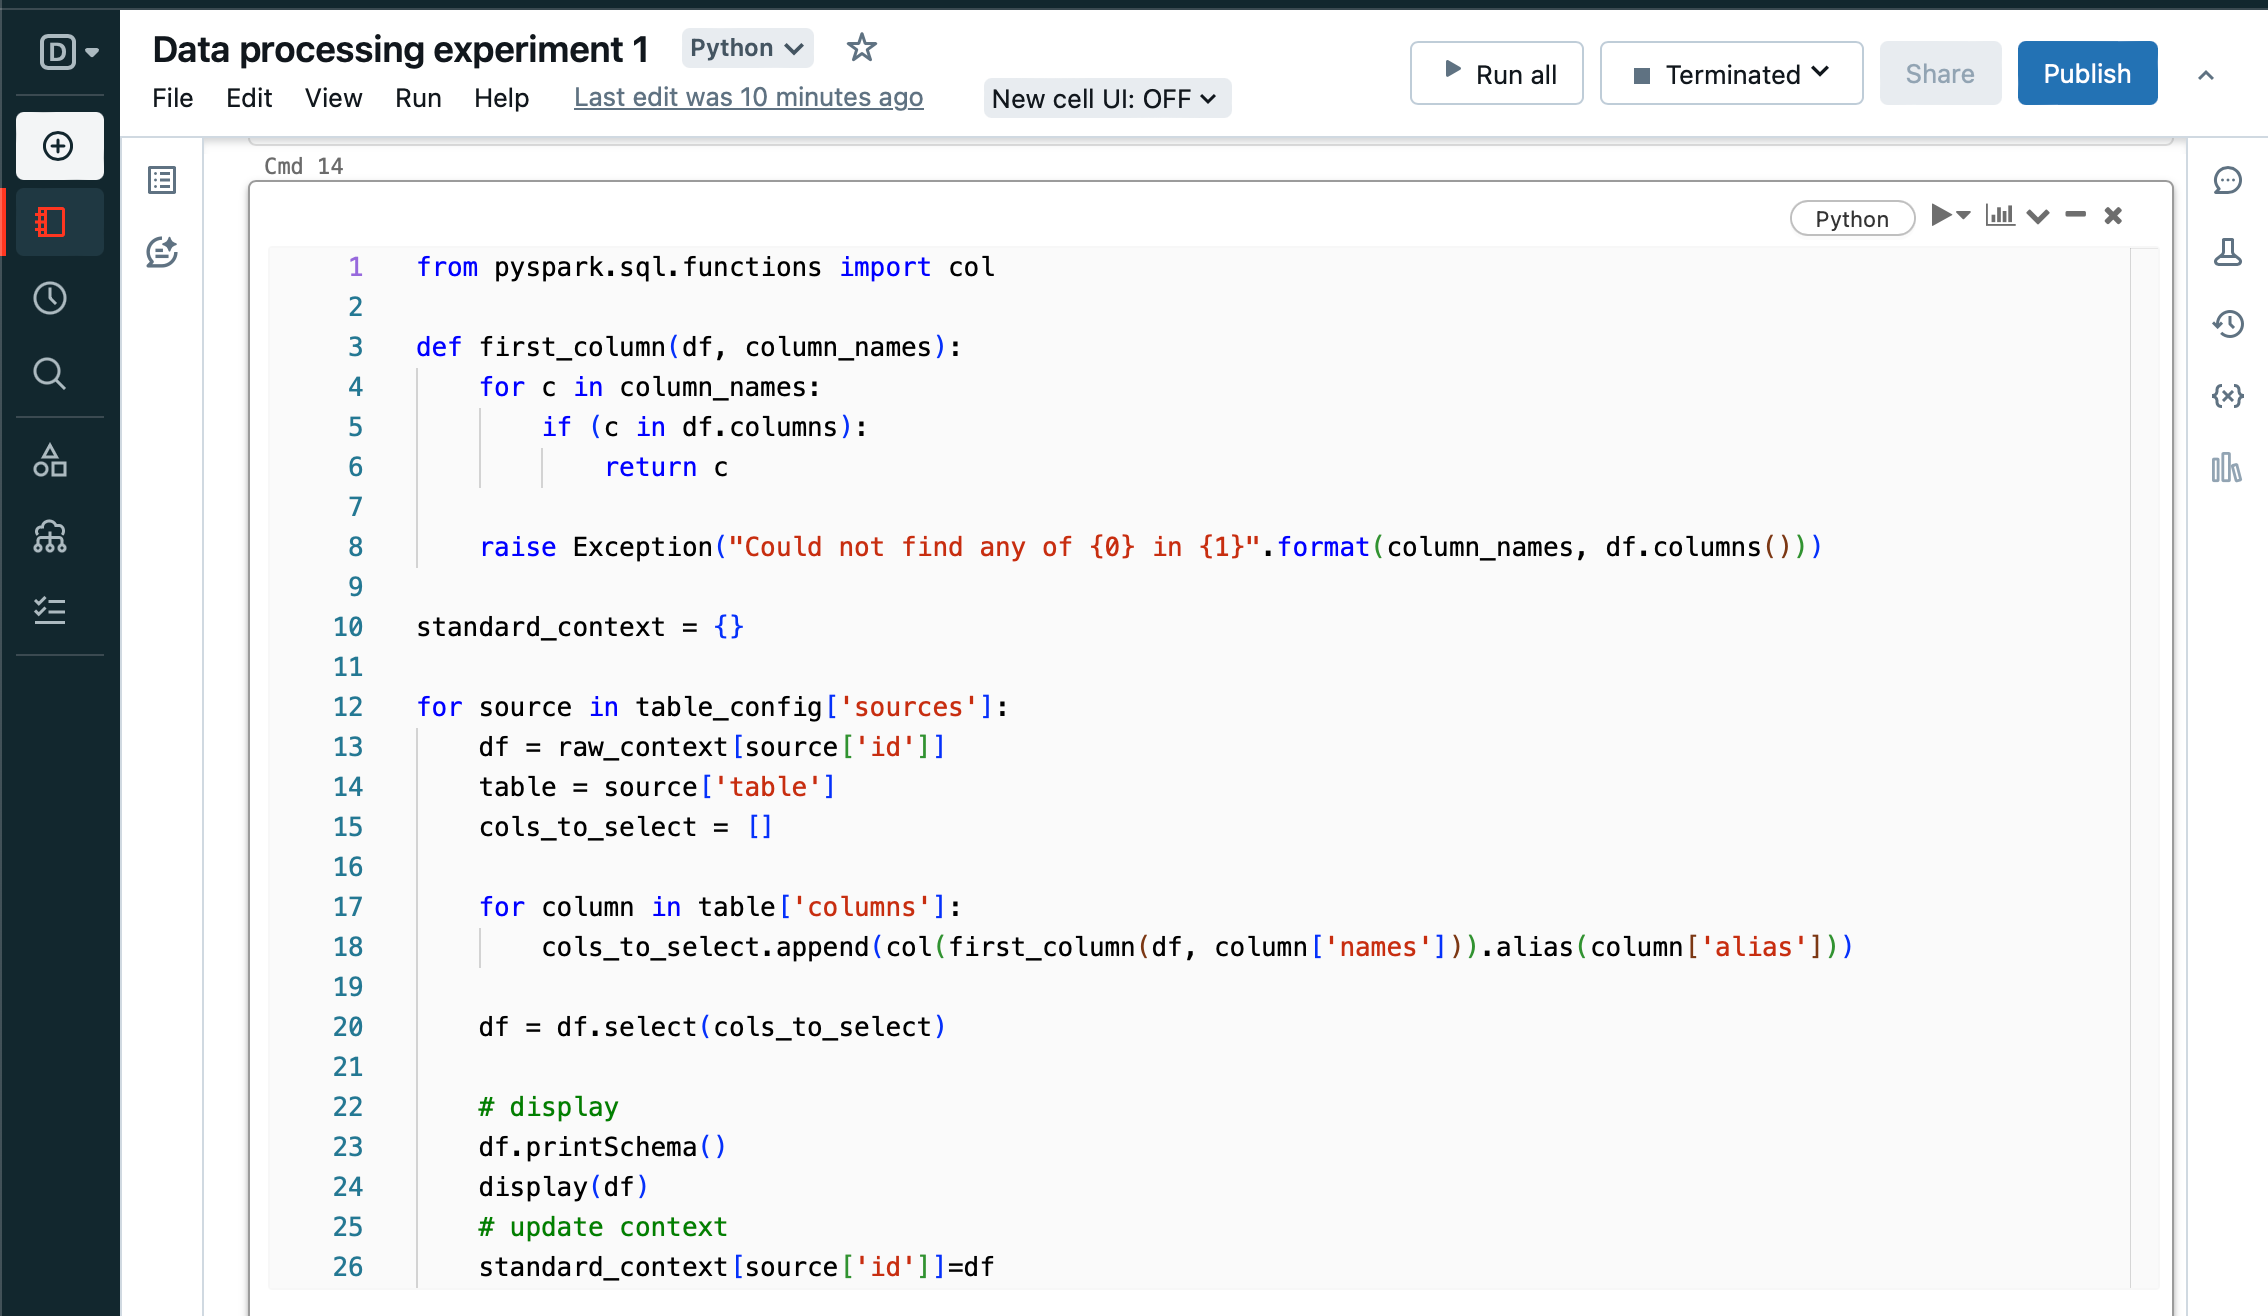Screen dimensions: 2268x1316
Task: Open the Recents clock icon in sidebar
Action: tap(50, 298)
